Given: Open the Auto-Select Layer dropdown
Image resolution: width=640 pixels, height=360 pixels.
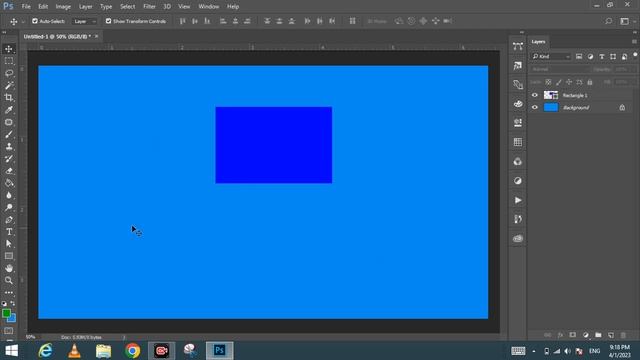Looking at the screenshot, I should [84, 21].
